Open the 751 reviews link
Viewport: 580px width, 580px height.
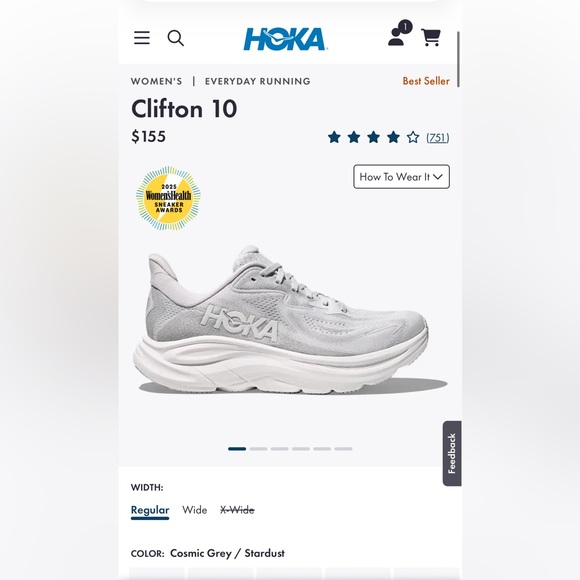tap(438, 138)
